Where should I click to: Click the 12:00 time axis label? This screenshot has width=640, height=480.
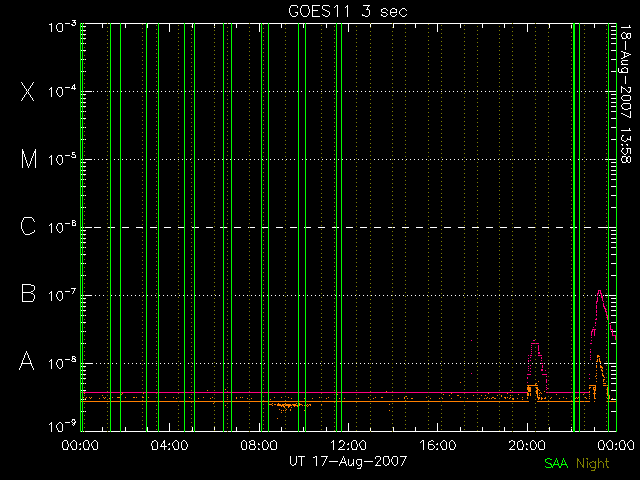[348, 445]
